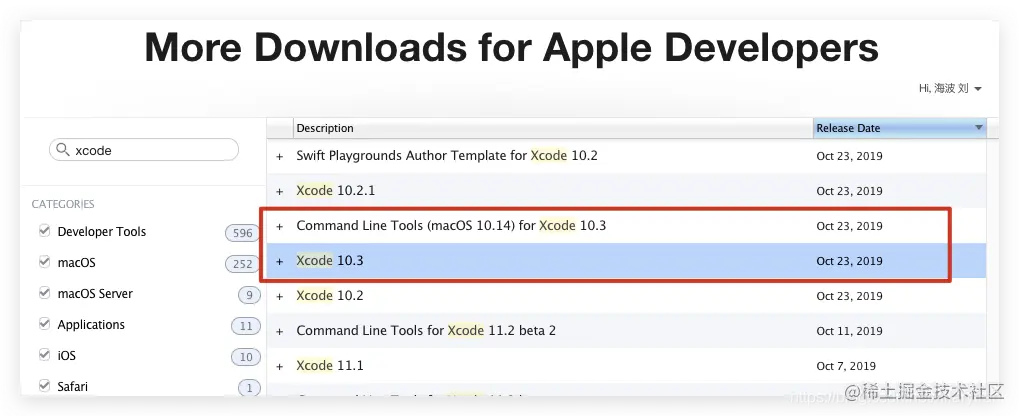The image size is (1019, 416).
Task: Focus the xcode search field
Action: [144, 150]
